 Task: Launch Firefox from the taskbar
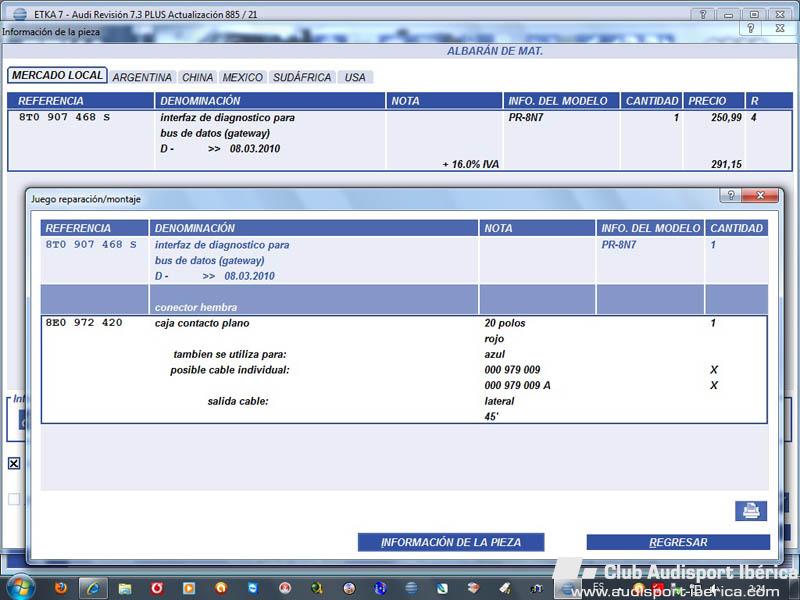61,588
